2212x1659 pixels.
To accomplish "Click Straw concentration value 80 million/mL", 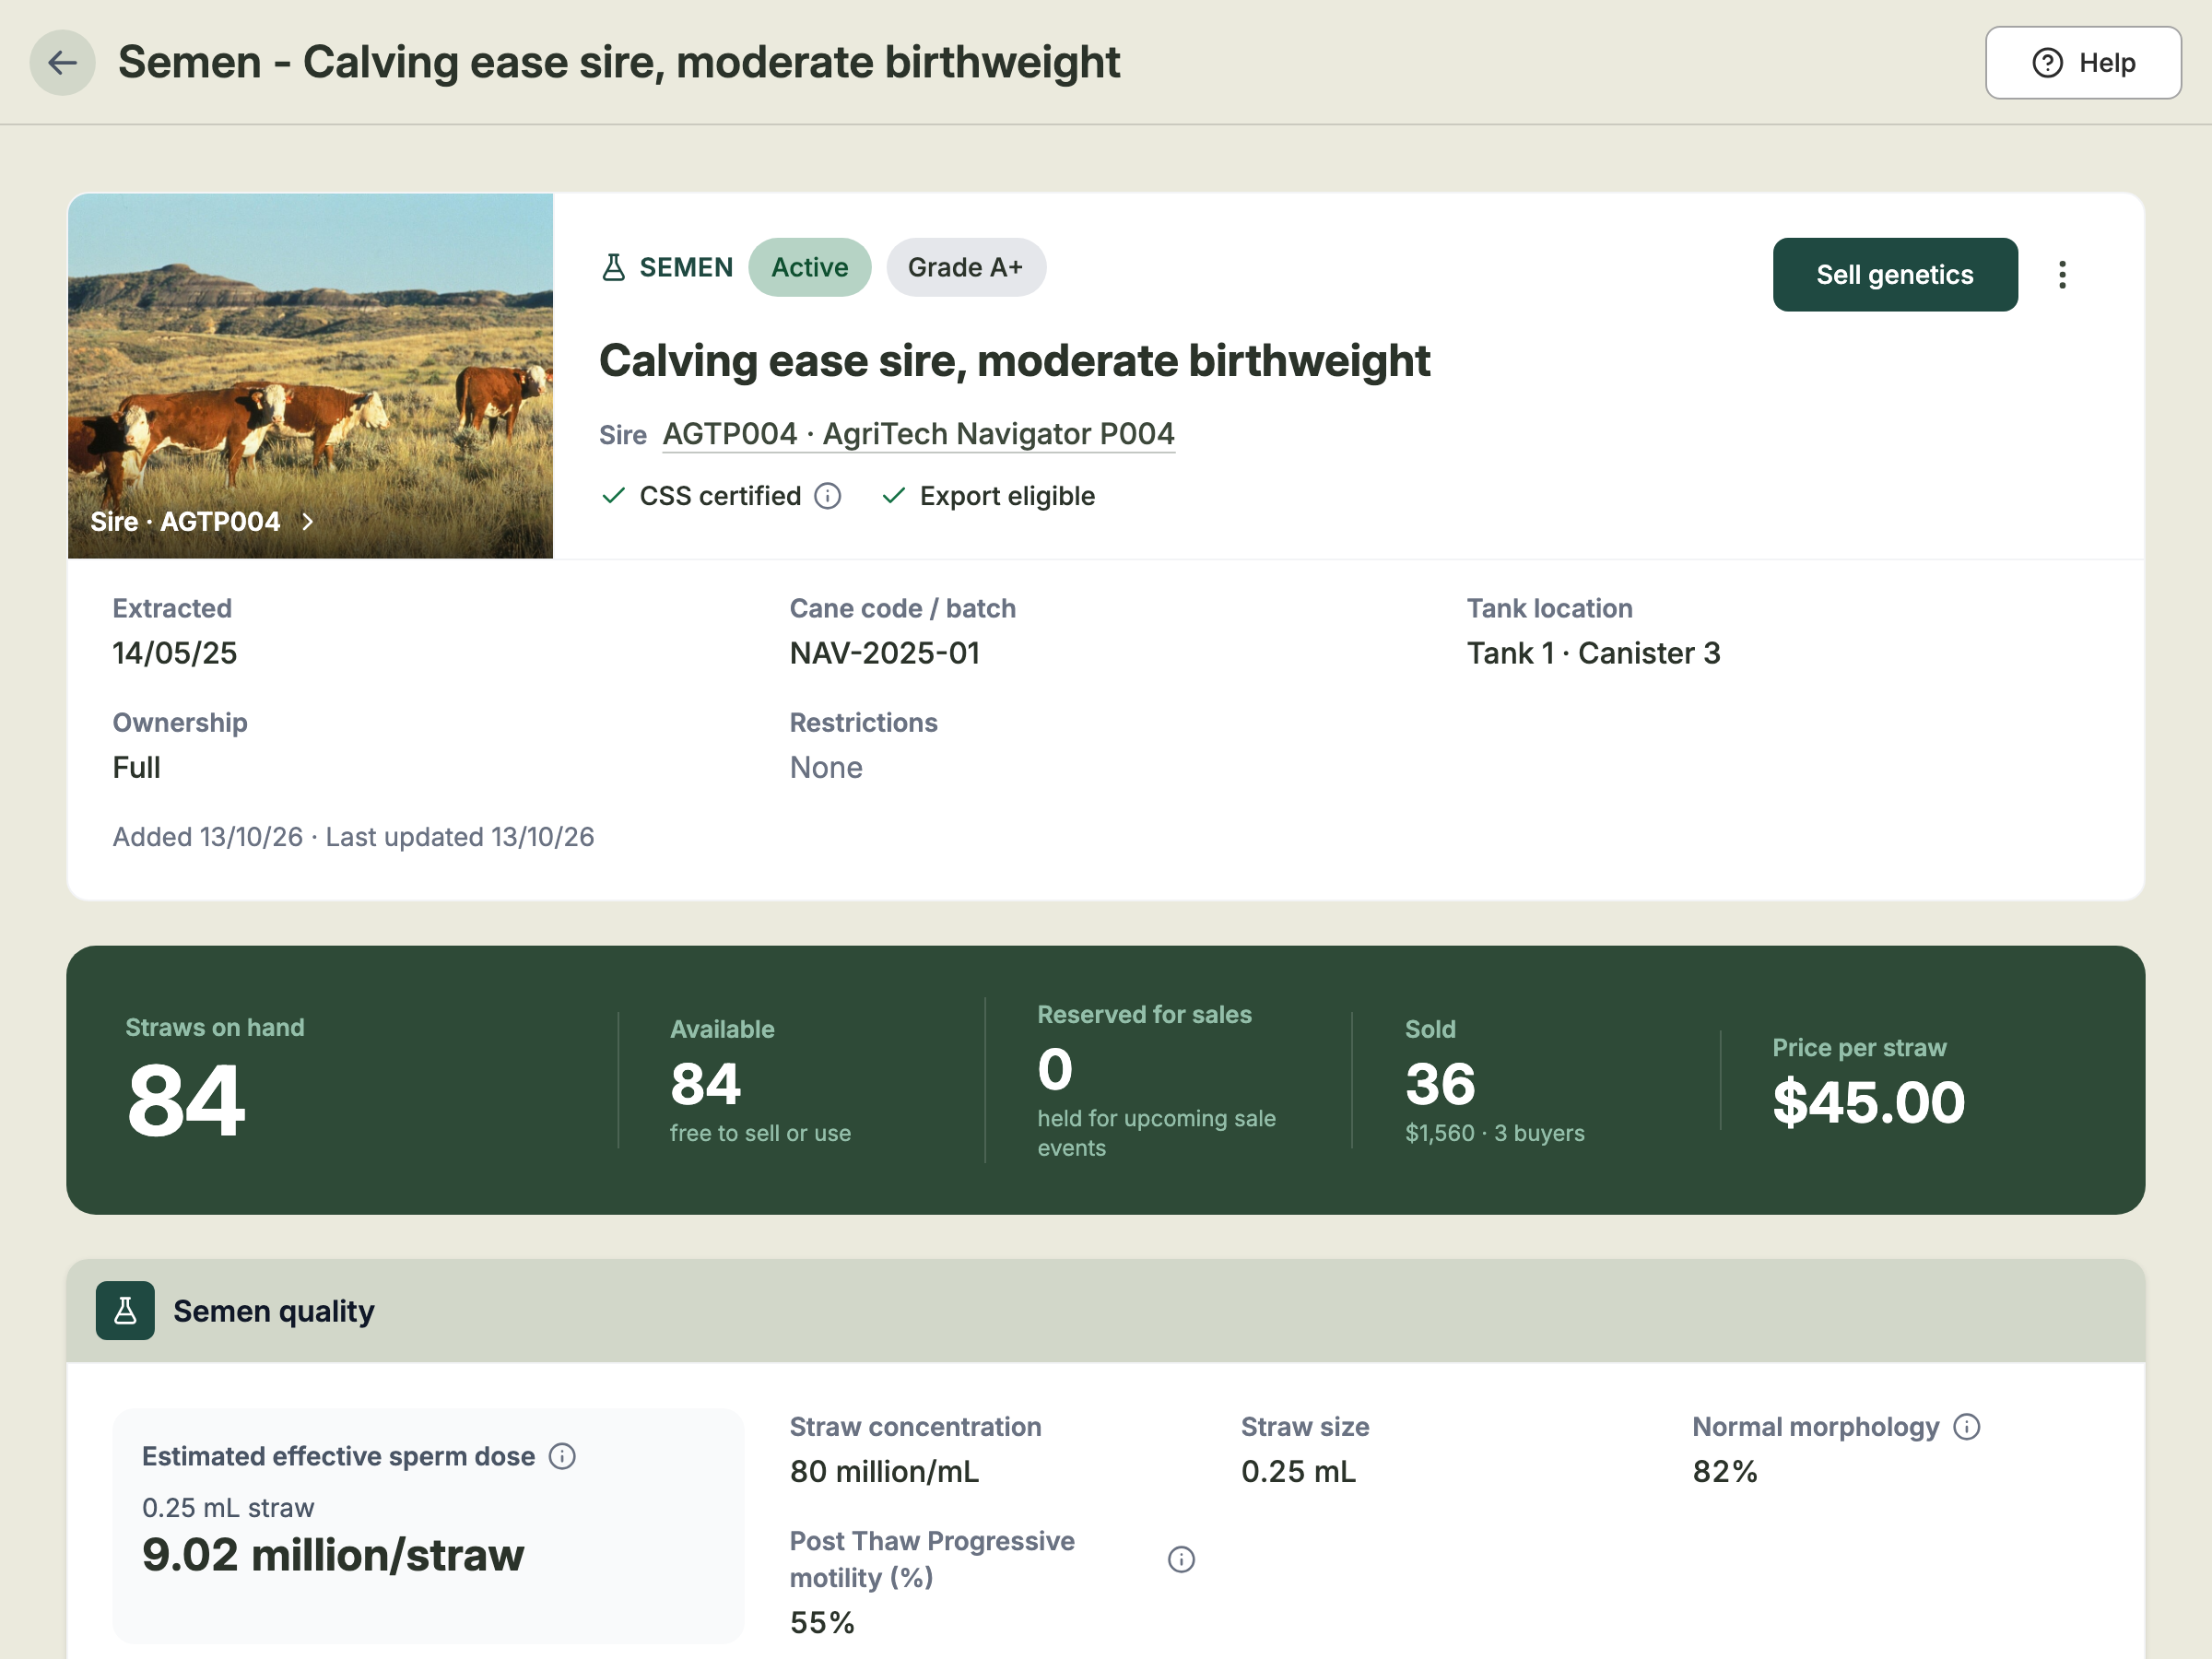I will (884, 1472).
